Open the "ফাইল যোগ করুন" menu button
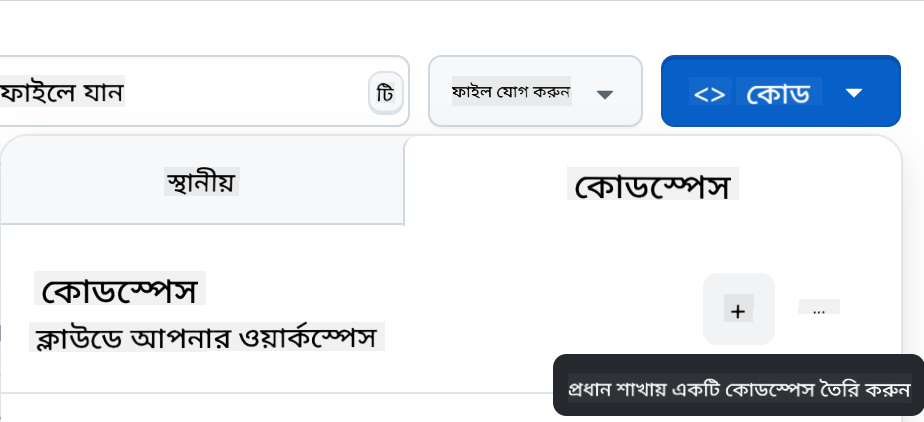Viewport: 924px width, 422px height. (511, 92)
